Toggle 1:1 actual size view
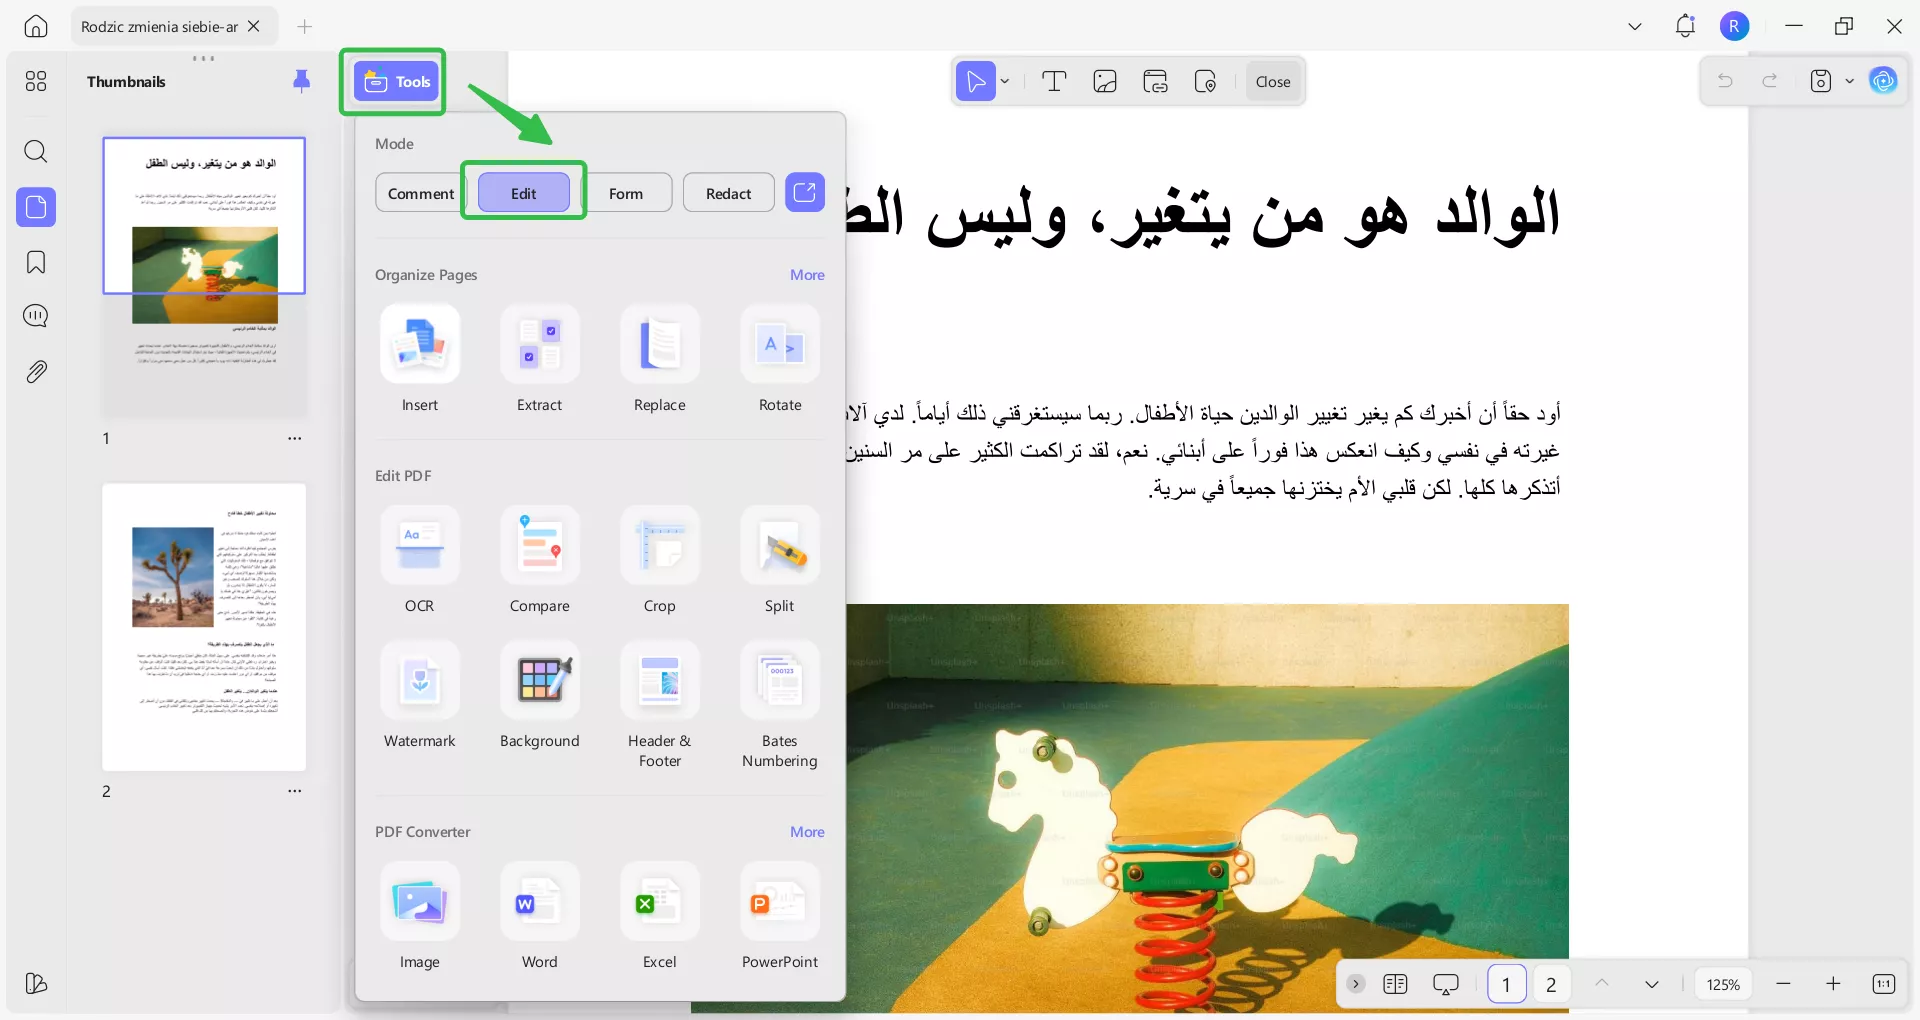 point(1884,984)
